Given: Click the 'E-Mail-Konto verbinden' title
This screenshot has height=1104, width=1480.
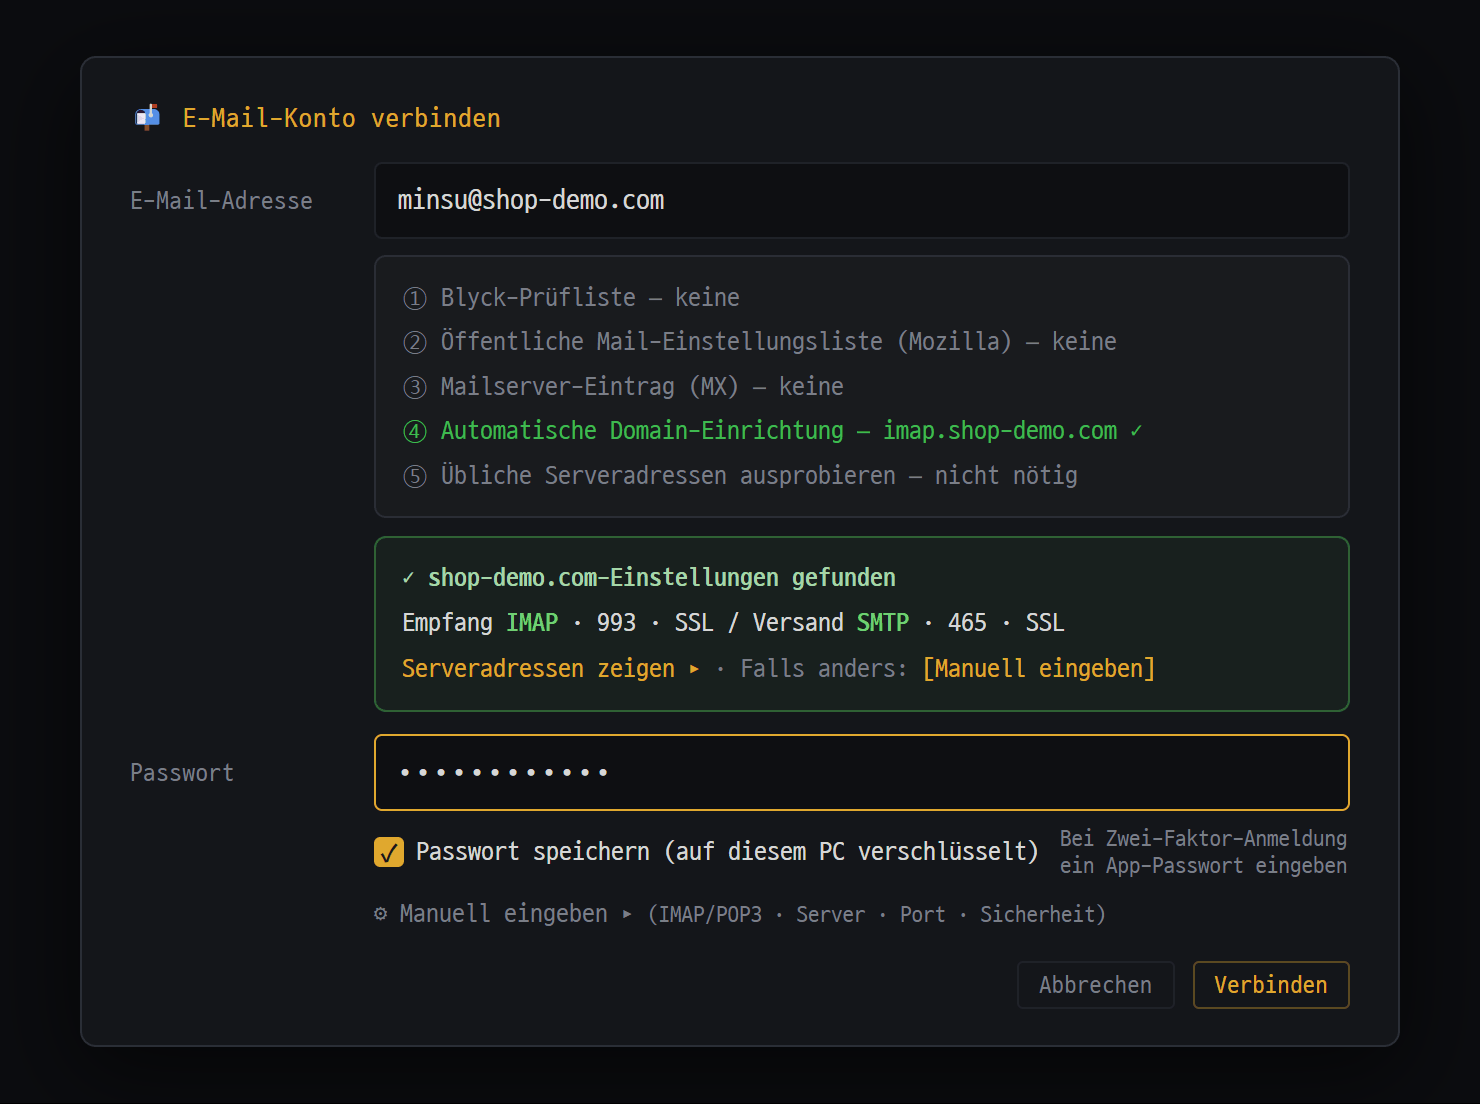Looking at the screenshot, I should pos(341,118).
